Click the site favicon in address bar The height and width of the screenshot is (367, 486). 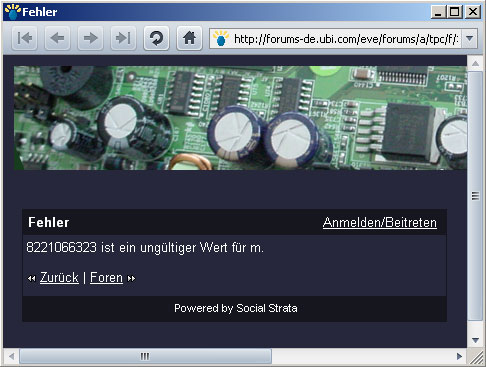(x=221, y=38)
